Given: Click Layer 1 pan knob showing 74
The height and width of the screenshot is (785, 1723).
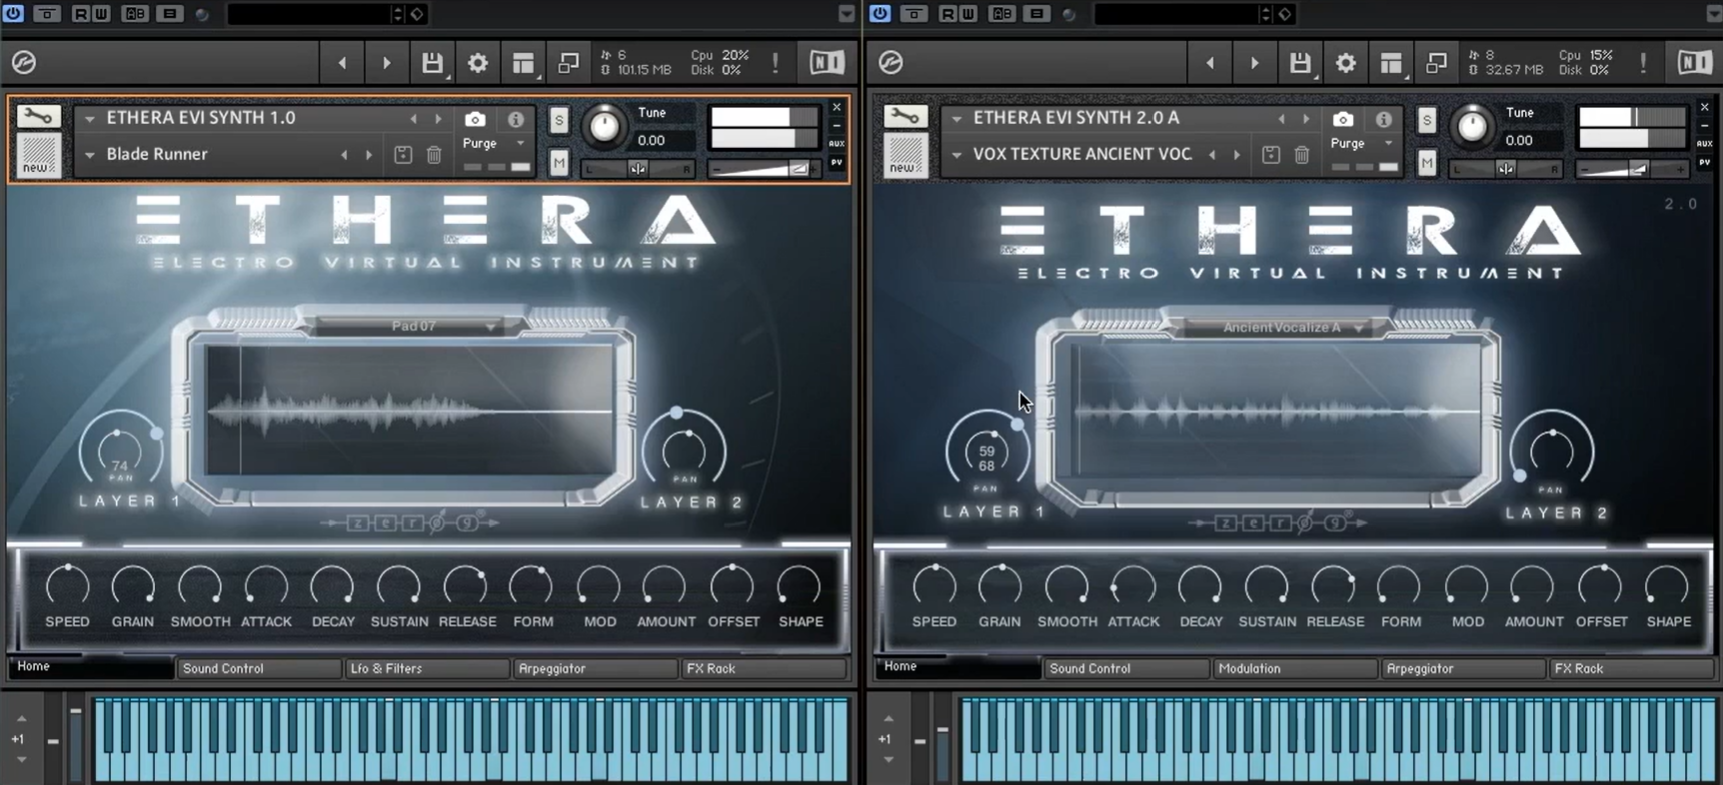Looking at the screenshot, I should click(120, 452).
